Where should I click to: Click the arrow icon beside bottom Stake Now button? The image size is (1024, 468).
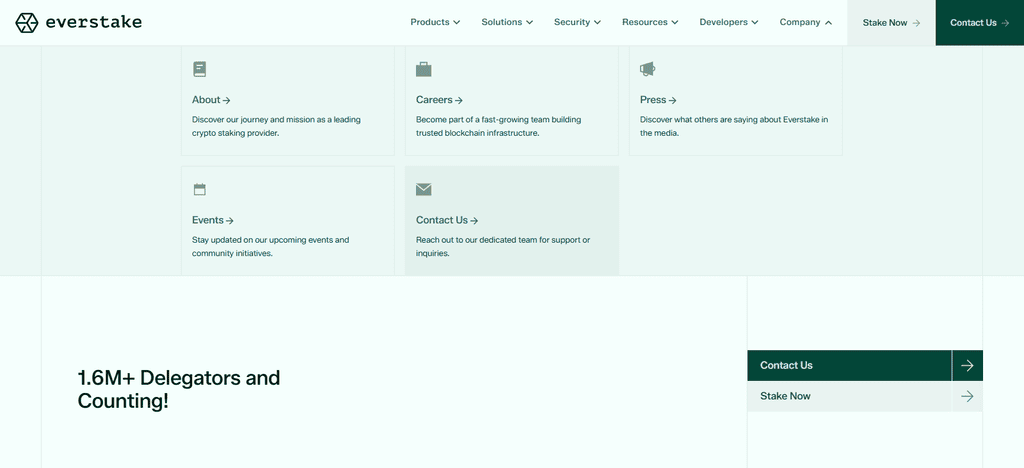[967, 396]
